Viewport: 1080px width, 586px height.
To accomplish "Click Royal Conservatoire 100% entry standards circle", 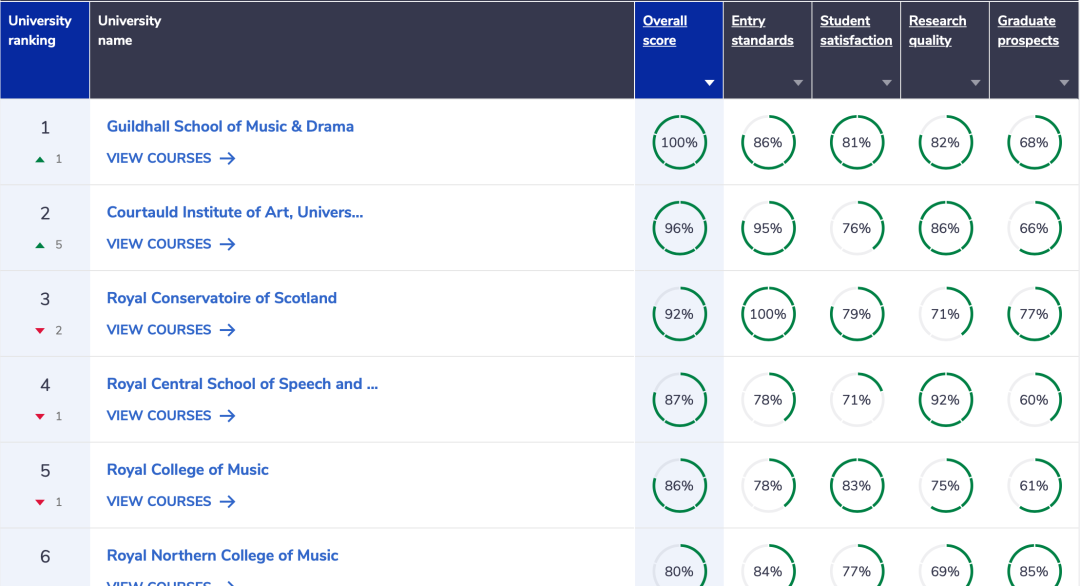I will [768, 314].
